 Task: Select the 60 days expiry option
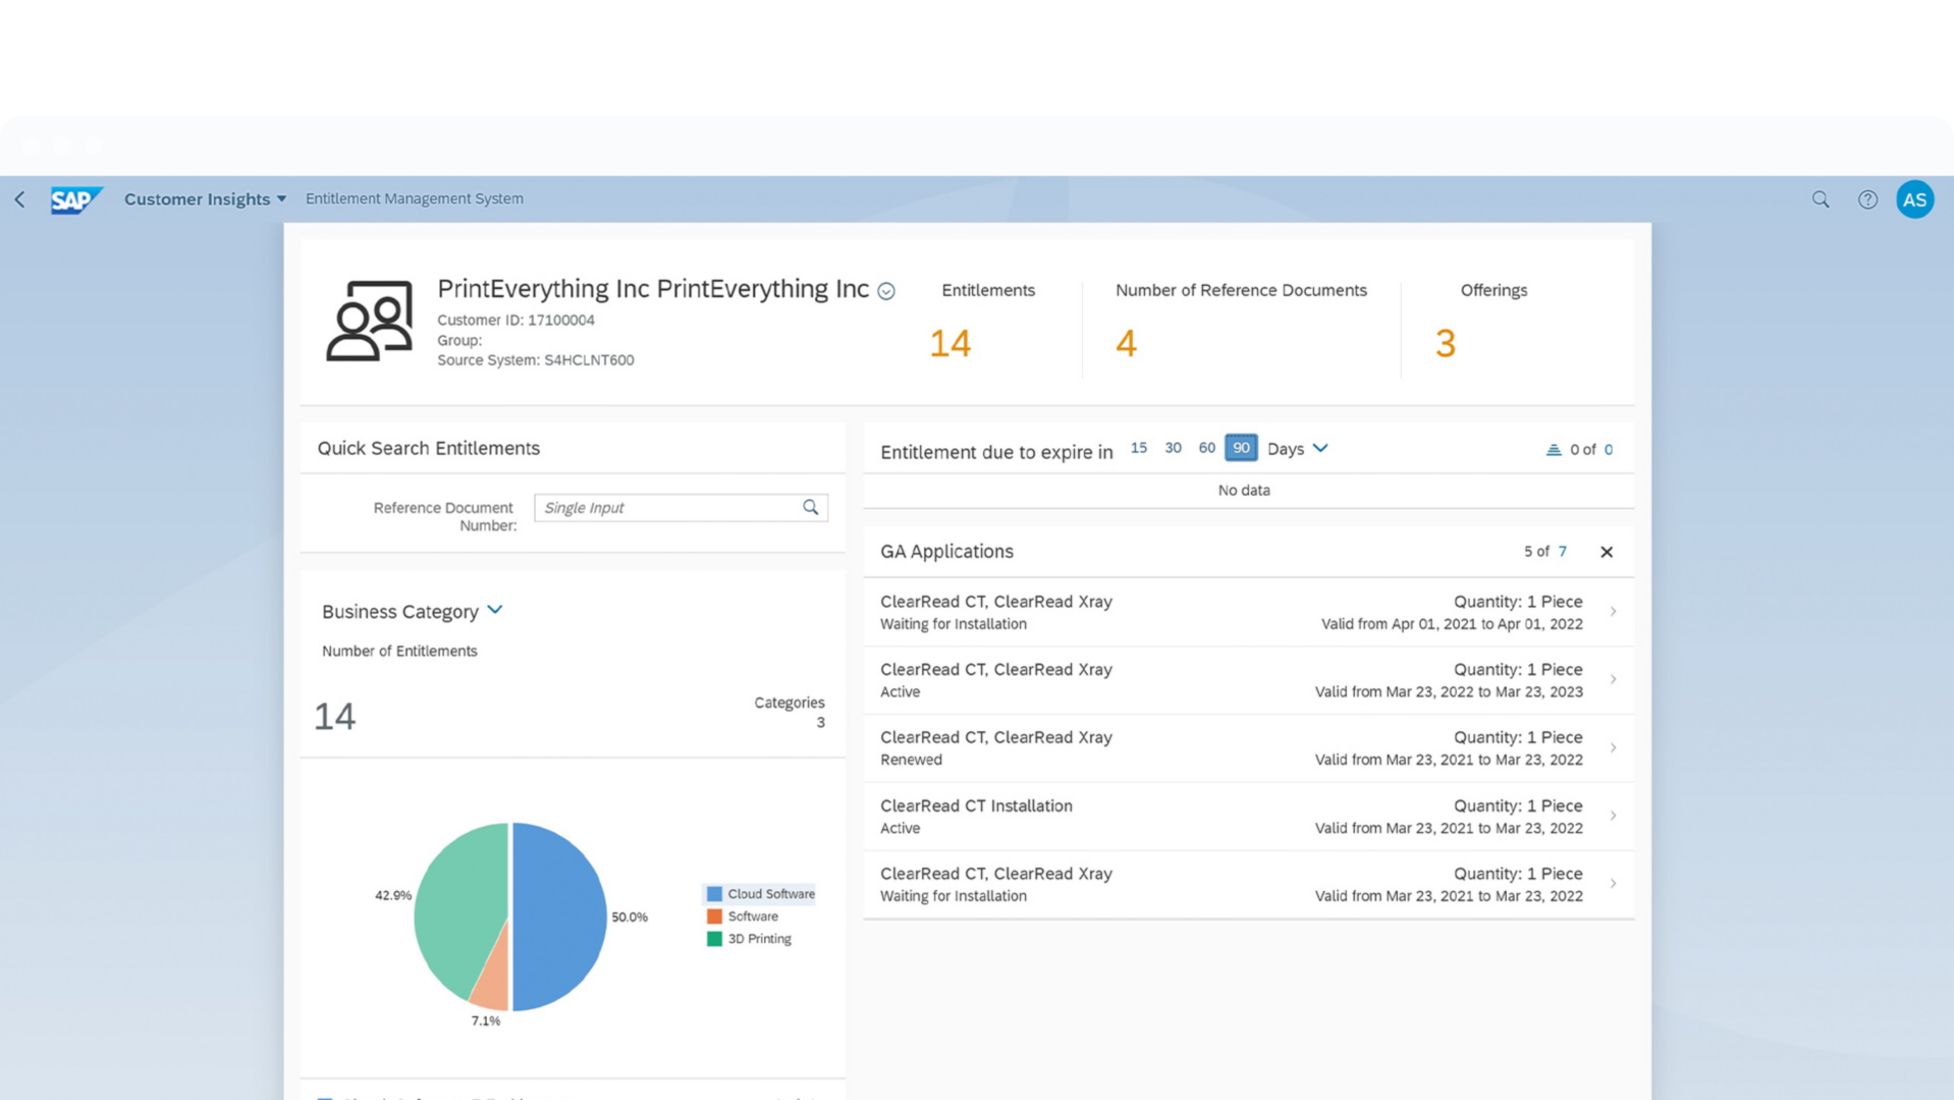coord(1207,448)
